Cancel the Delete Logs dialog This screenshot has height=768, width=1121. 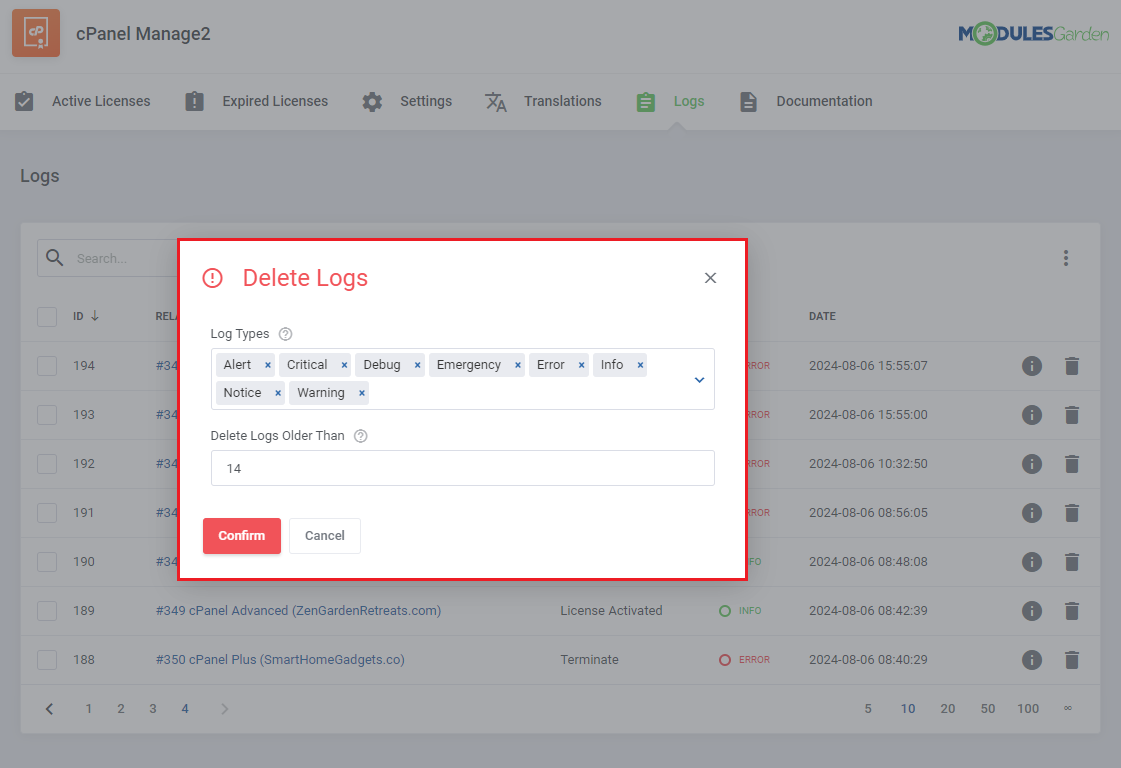coord(325,536)
